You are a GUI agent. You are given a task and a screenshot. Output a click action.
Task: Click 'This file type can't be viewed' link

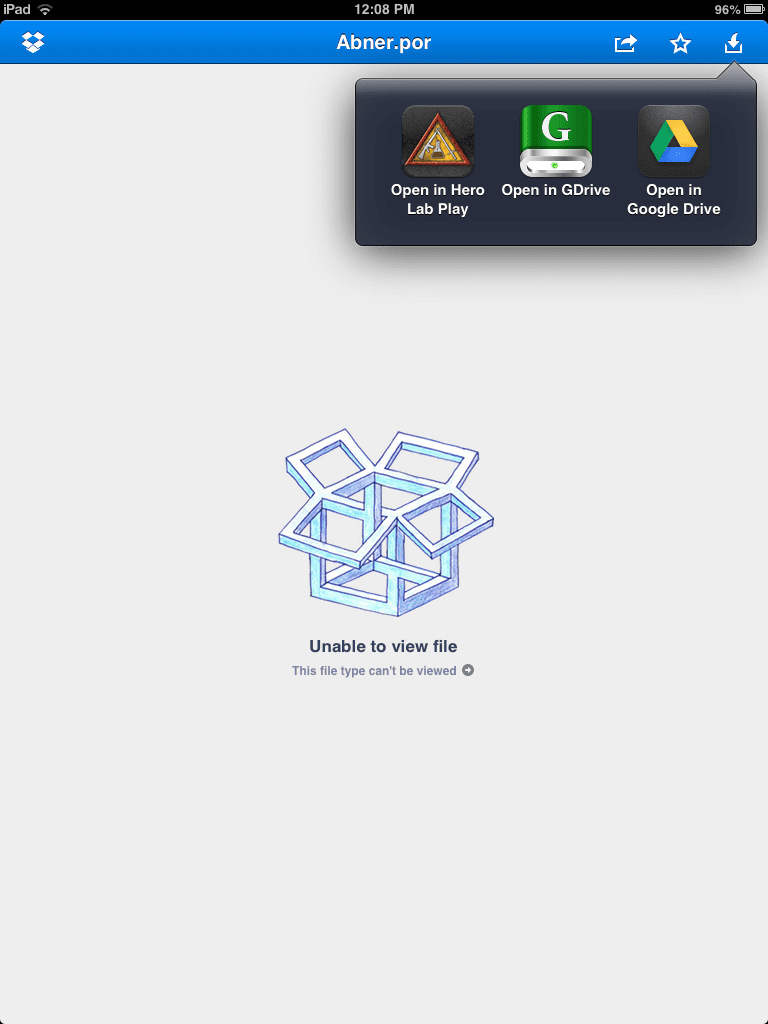coord(374,671)
